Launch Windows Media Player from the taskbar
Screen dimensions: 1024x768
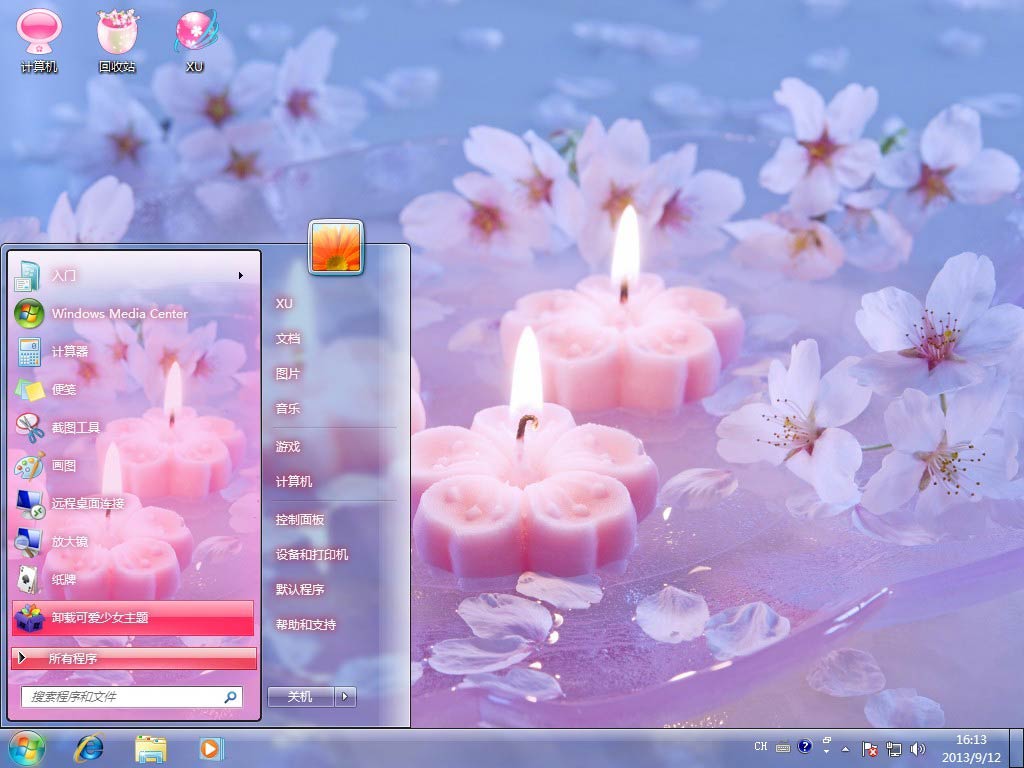pyautogui.click(x=211, y=747)
